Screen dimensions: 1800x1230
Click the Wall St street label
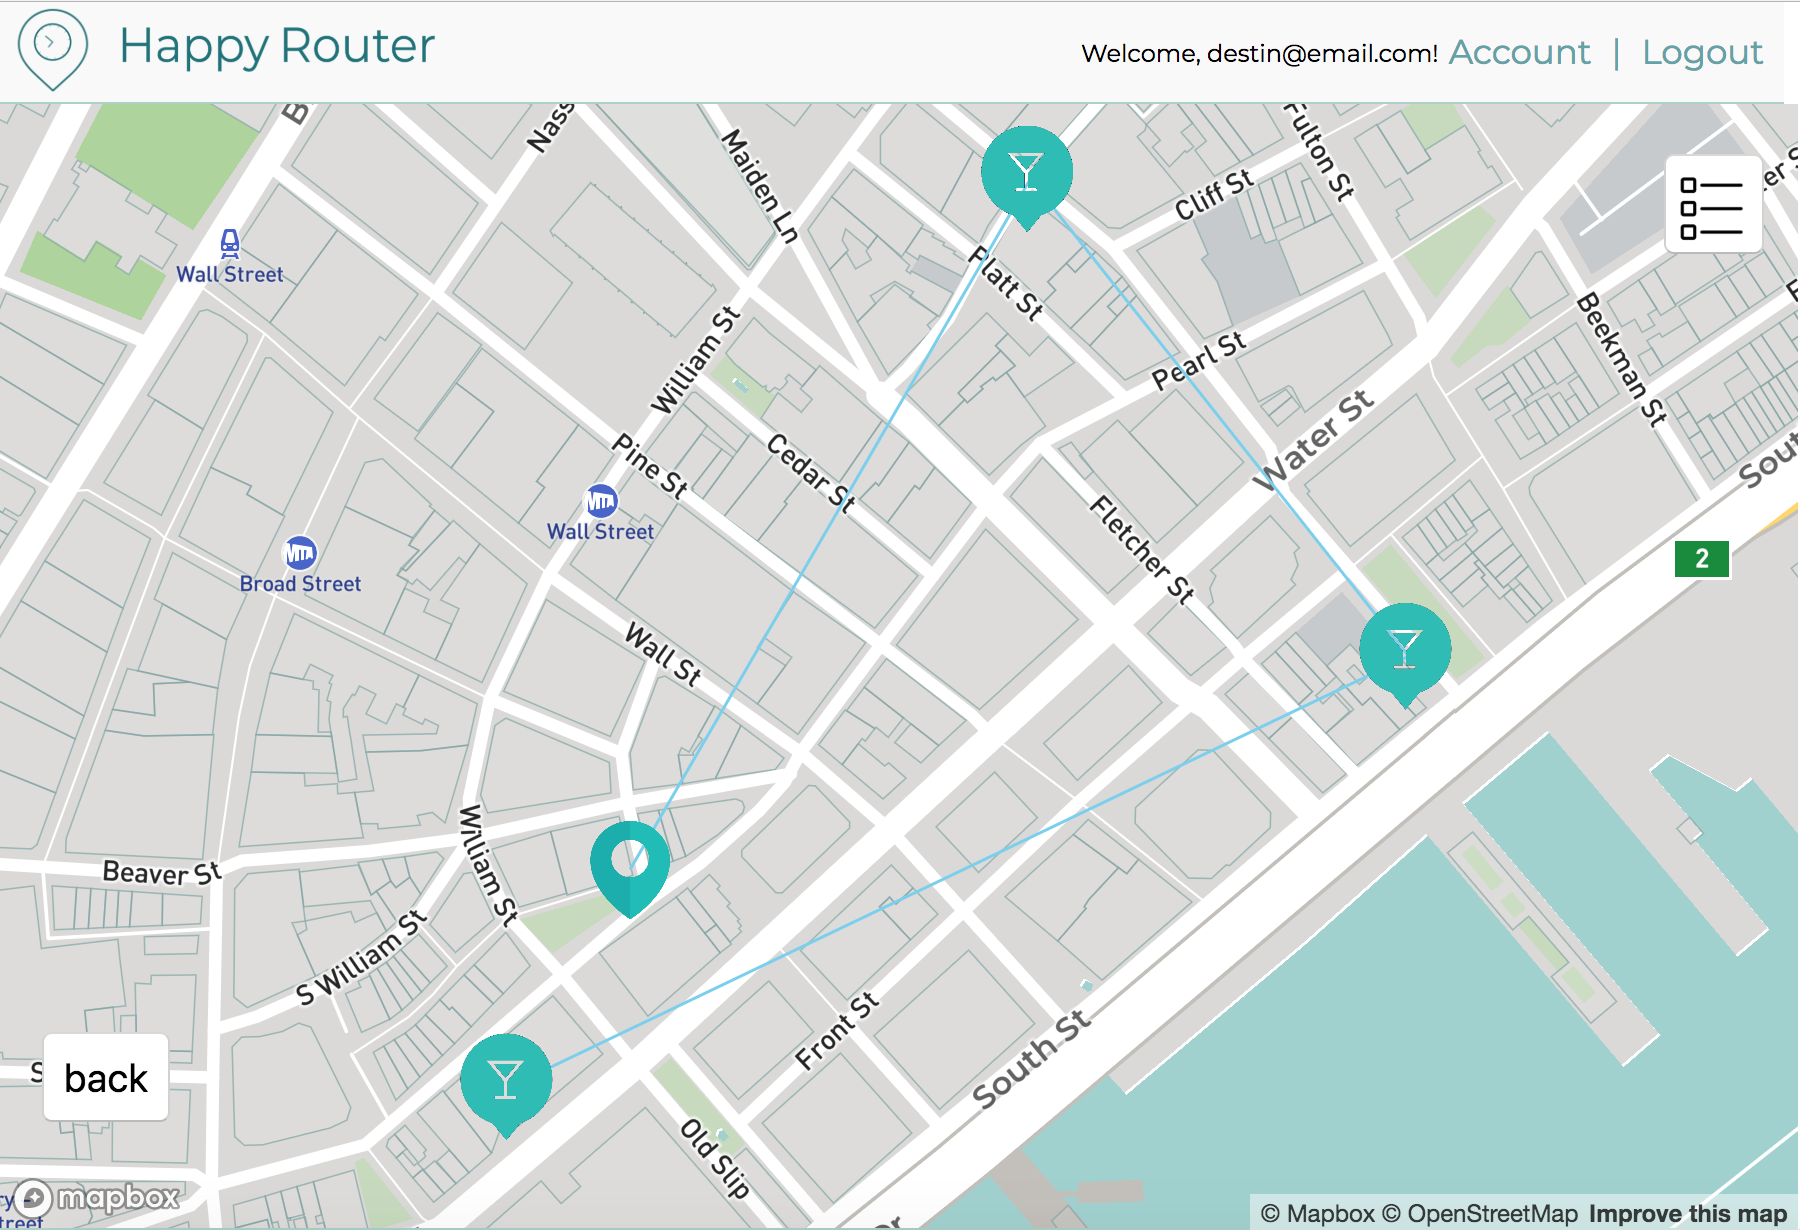tap(663, 654)
